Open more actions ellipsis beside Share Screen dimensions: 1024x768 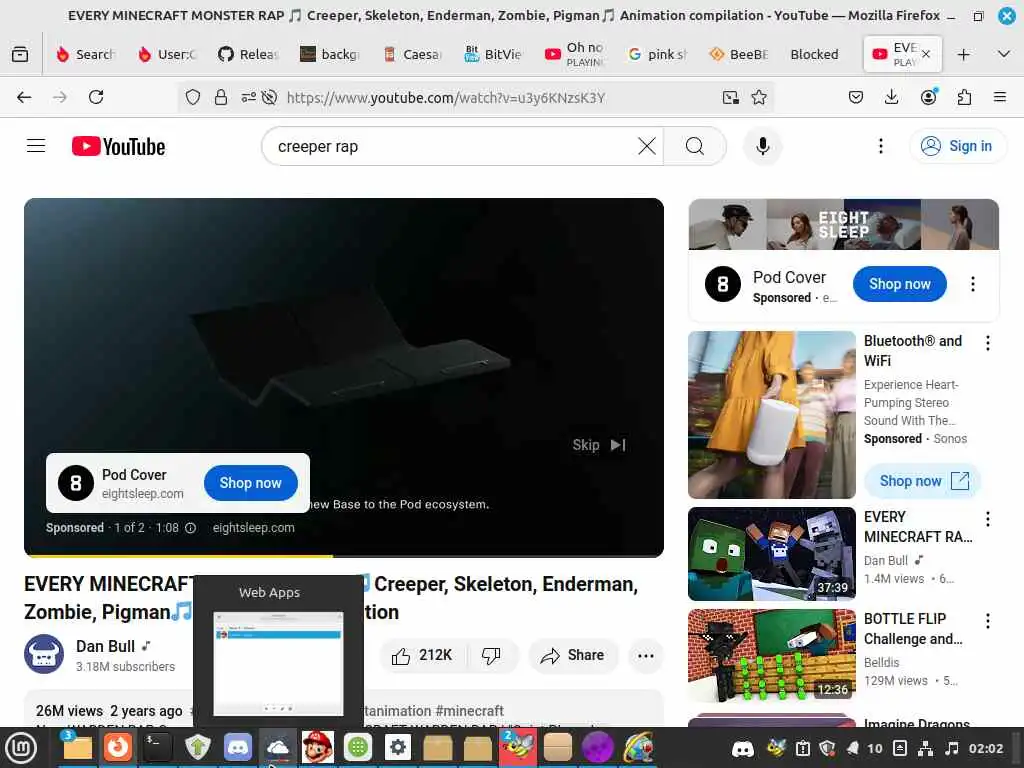pyautogui.click(x=645, y=656)
